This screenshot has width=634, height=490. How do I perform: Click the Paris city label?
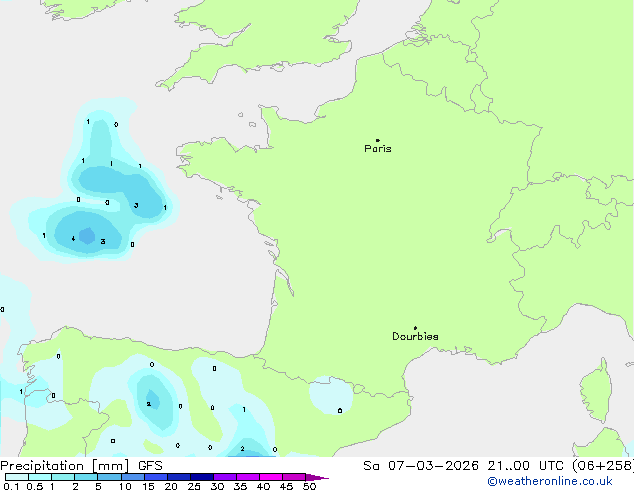(378, 149)
